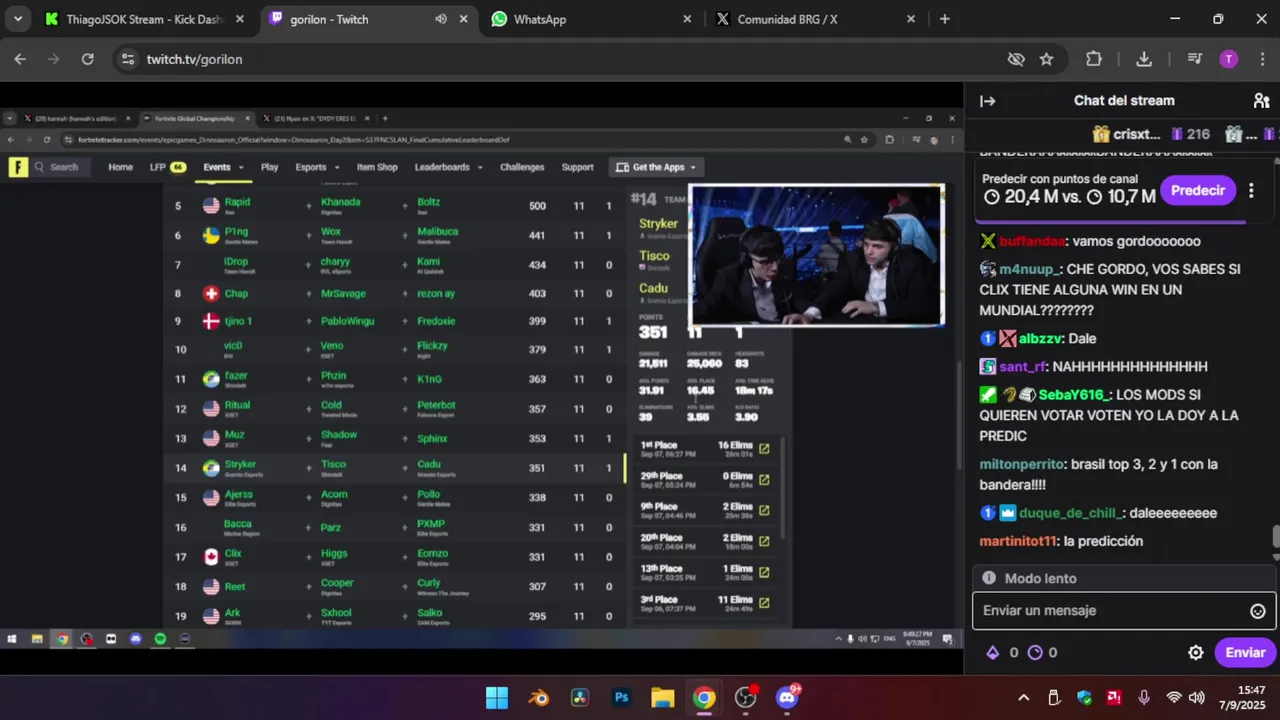Image resolution: width=1280 pixels, height=720 pixels.
Task: Open the emote picker in chat input
Action: [1258, 611]
